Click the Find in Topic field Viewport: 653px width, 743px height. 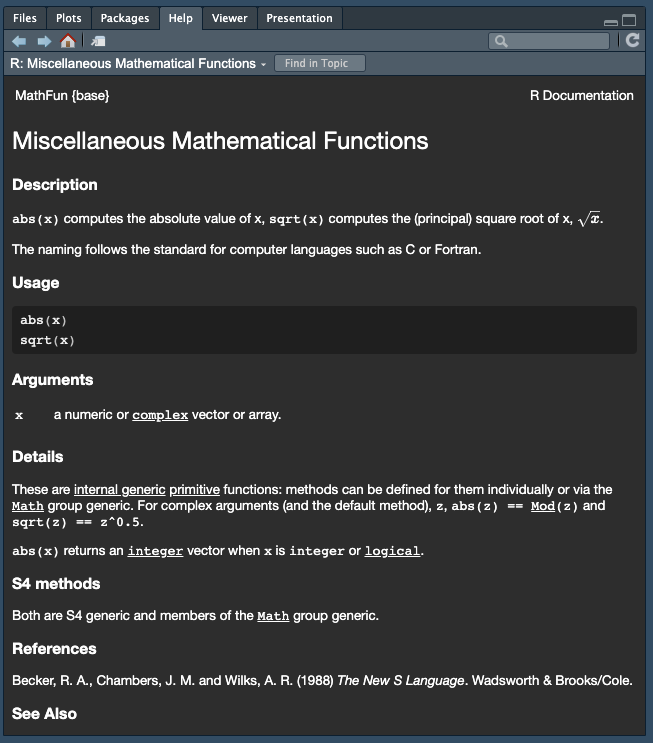(319, 63)
